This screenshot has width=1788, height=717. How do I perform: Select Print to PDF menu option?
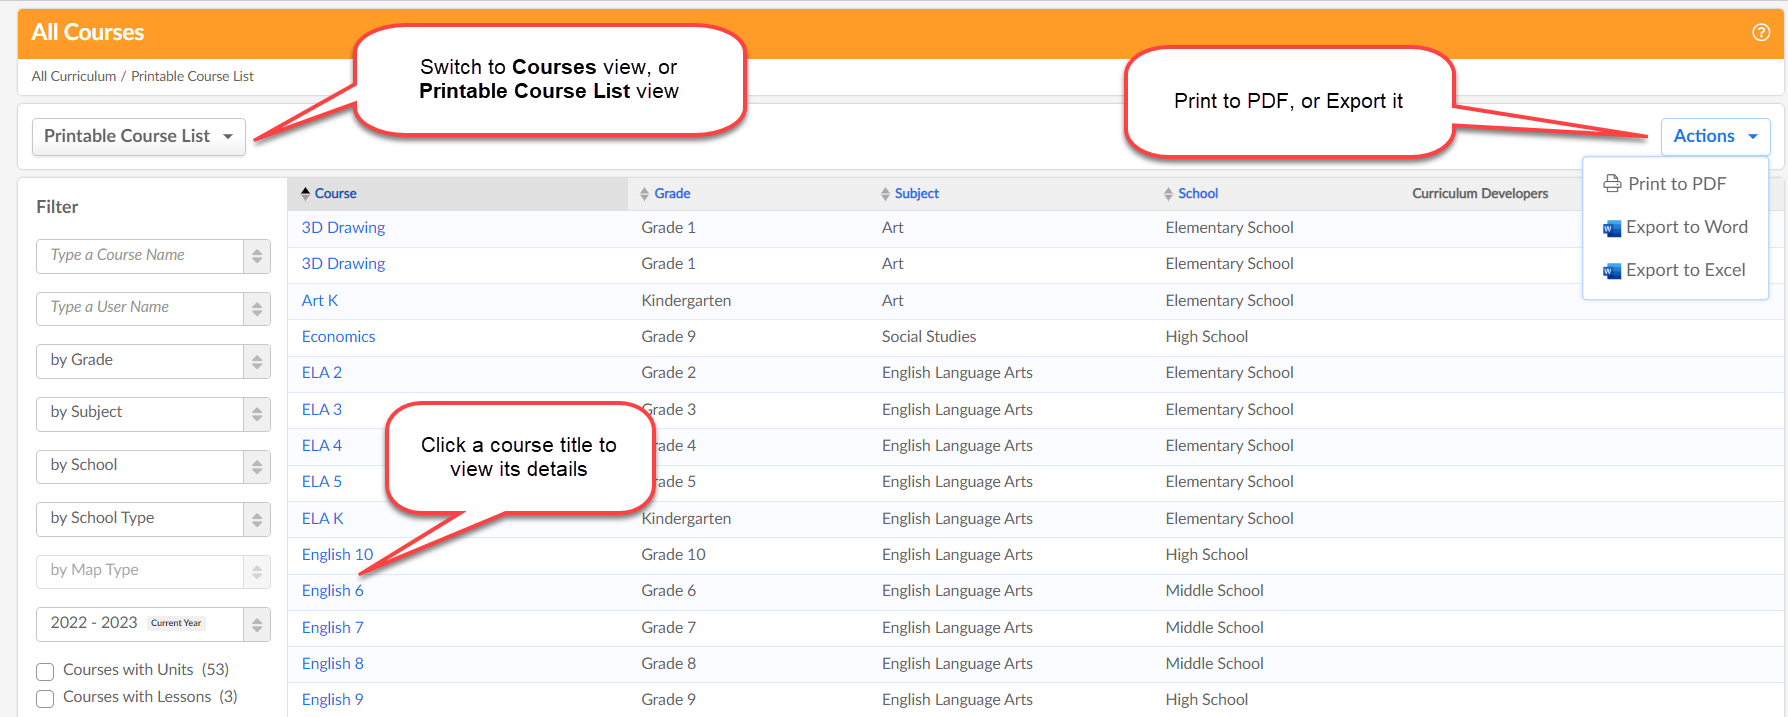[1676, 184]
